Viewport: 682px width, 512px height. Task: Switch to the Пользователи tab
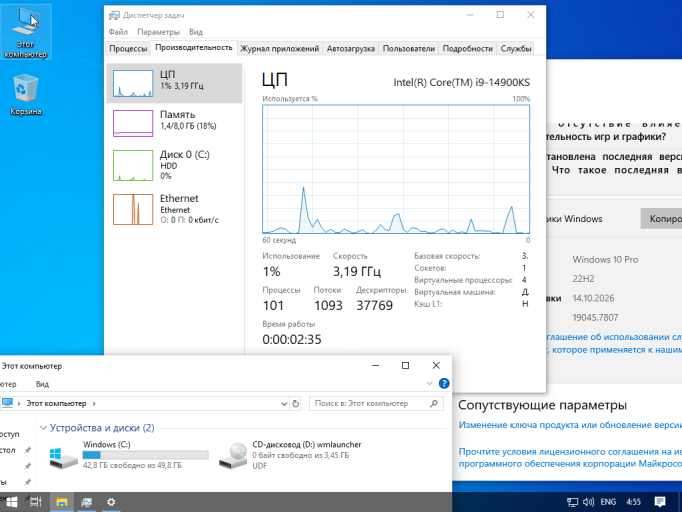(x=408, y=48)
